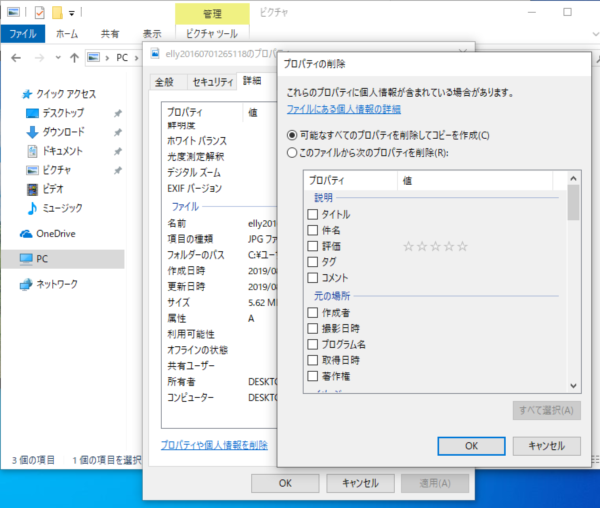Check the 作成者 property checkbox
Screen dimensions: 600x508
pos(313,313)
